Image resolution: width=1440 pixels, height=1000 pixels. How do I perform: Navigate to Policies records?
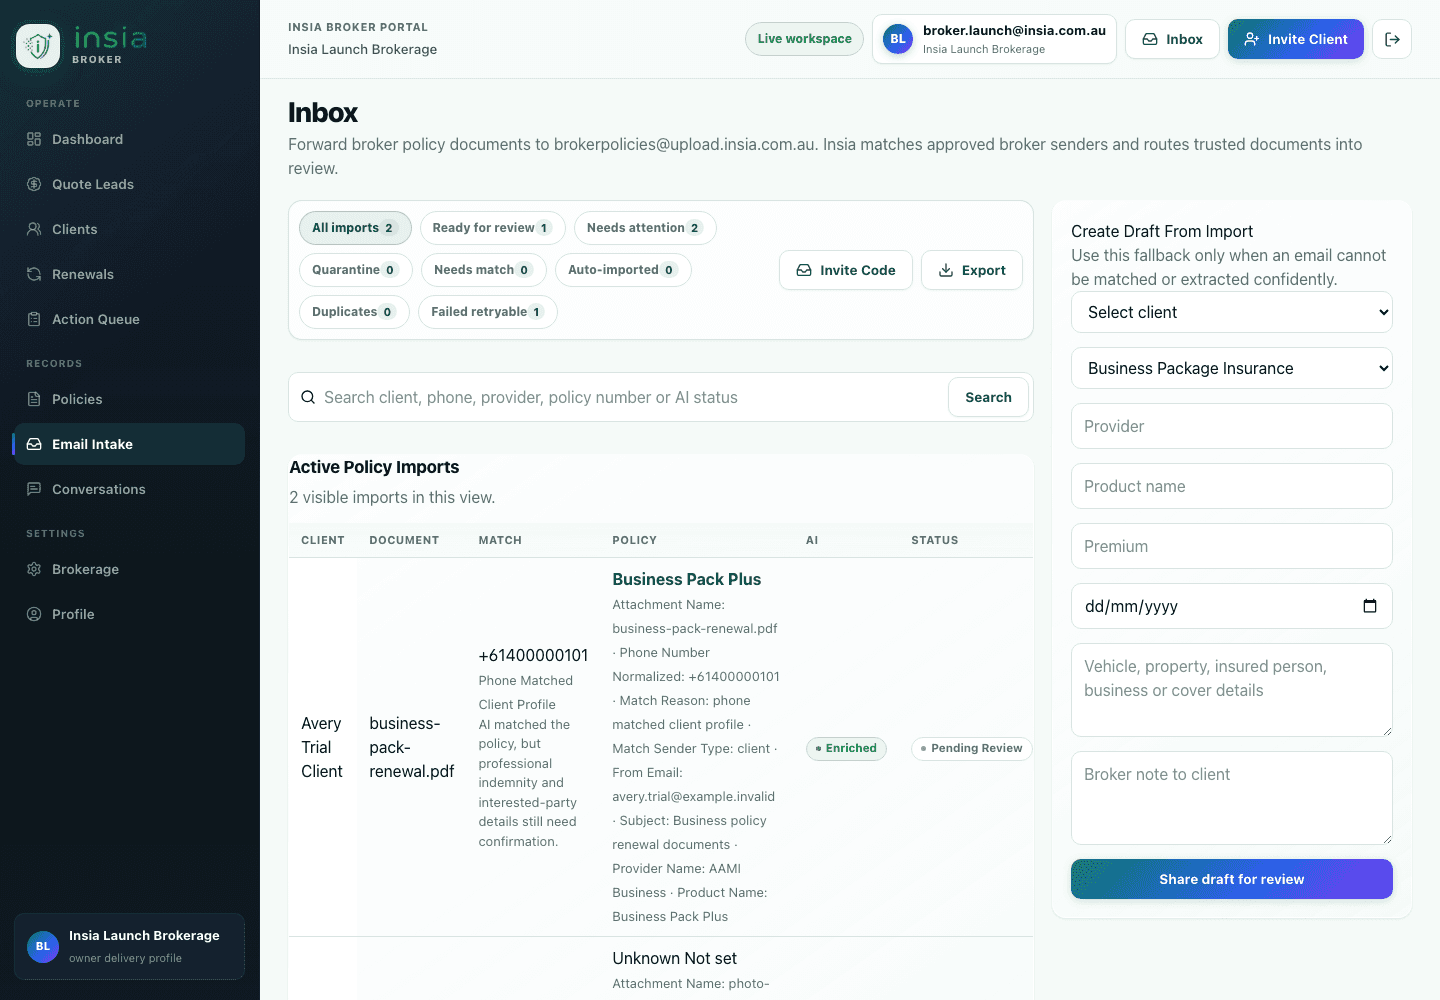129,399
